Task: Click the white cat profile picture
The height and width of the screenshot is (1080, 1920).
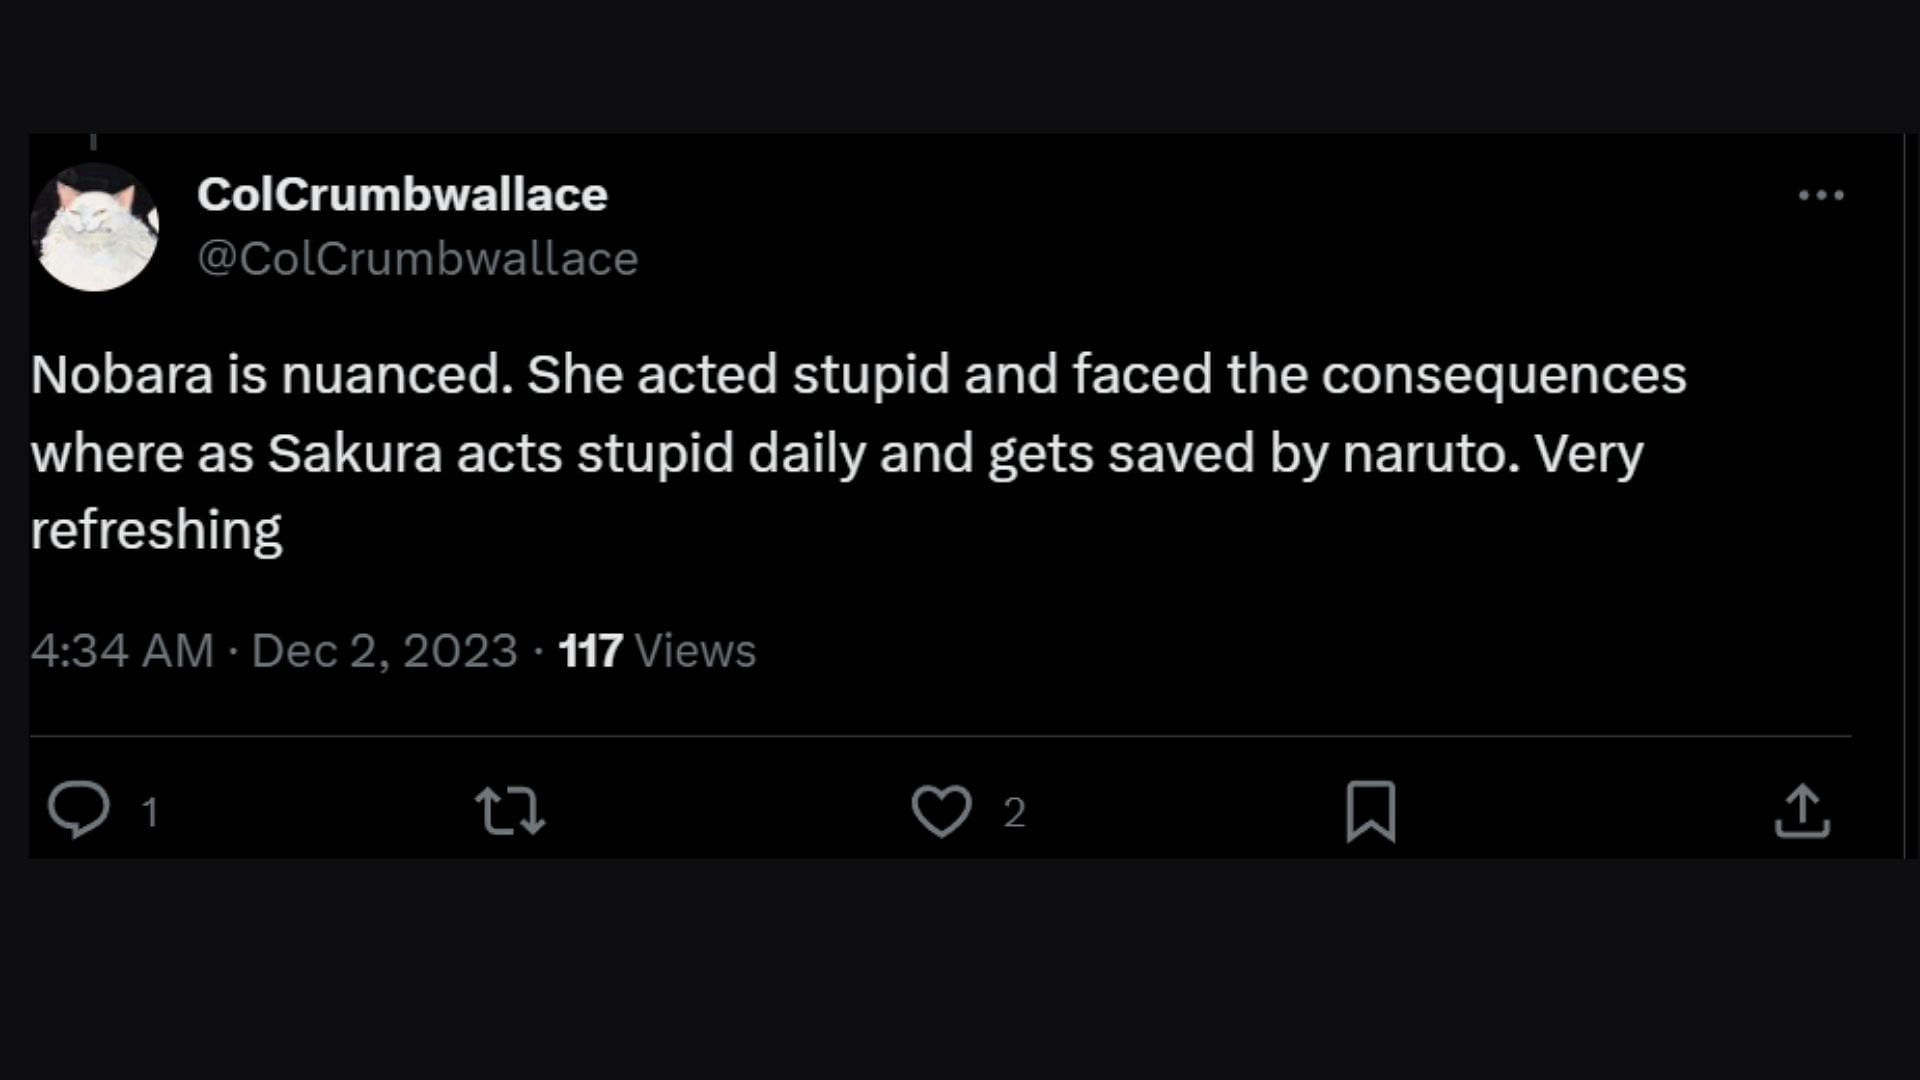Action: (x=95, y=228)
